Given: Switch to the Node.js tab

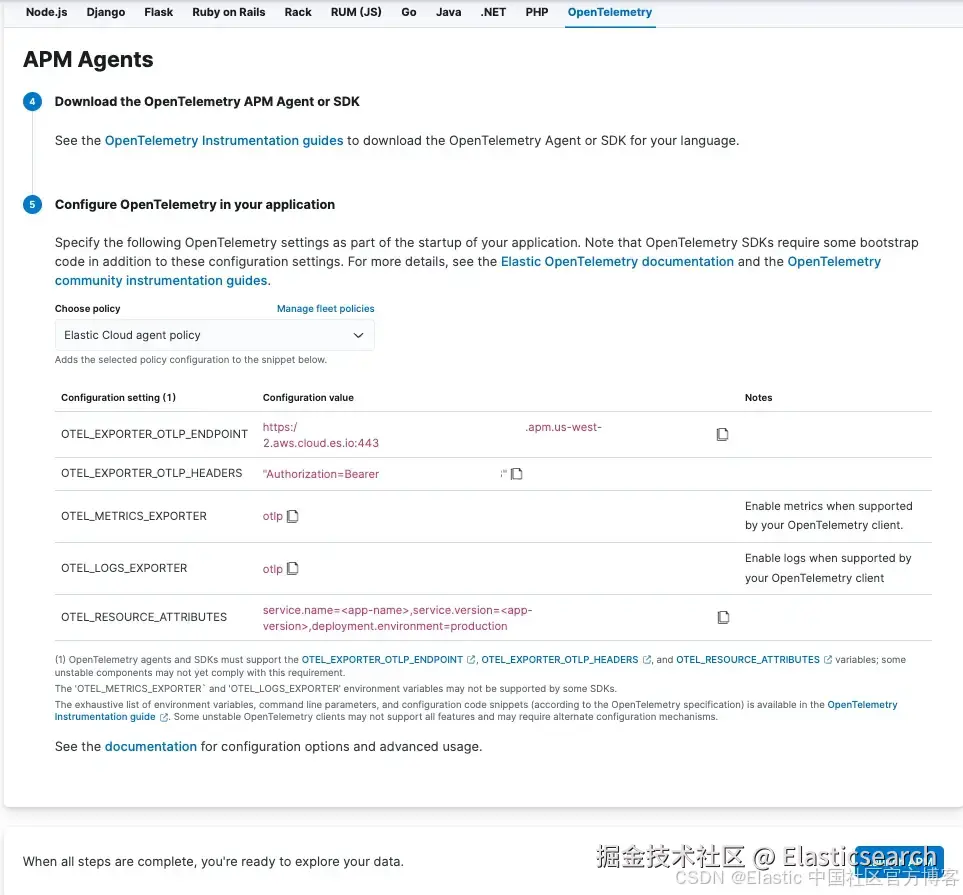Looking at the screenshot, I should coord(47,12).
